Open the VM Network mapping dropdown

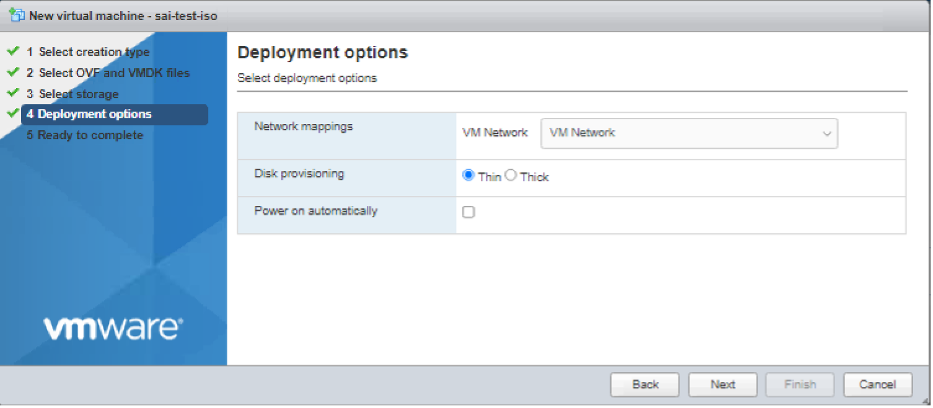(x=689, y=133)
